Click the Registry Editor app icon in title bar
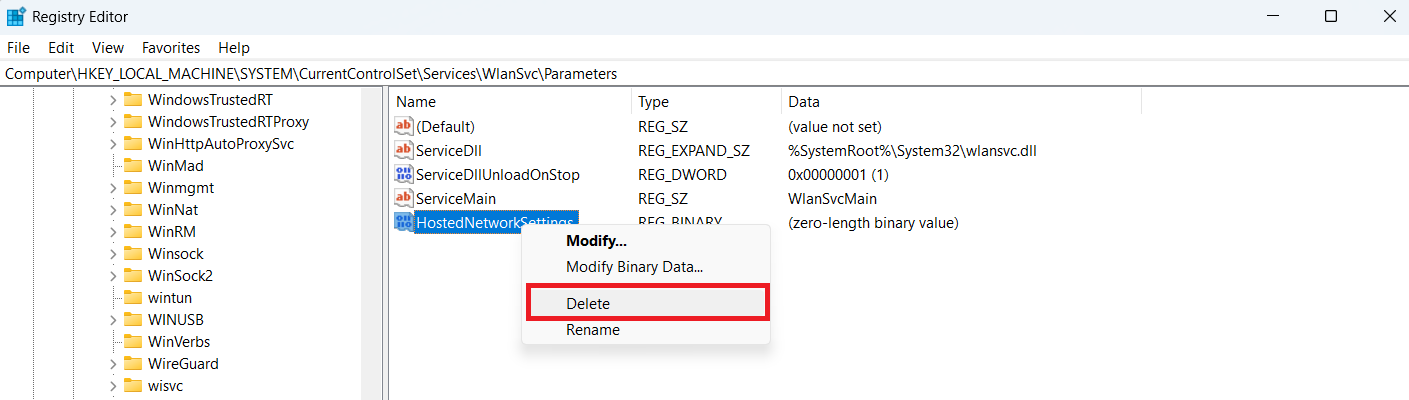Image resolution: width=1409 pixels, height=400 pixels. tap(16, 16)
